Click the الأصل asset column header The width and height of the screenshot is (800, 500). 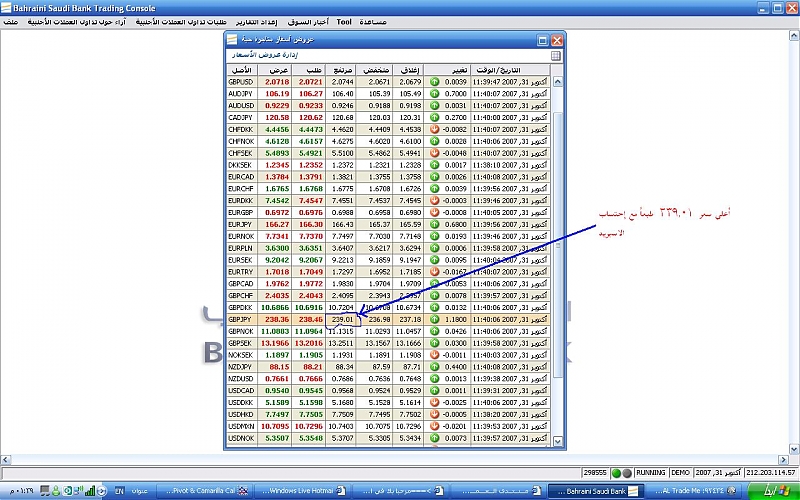point(242,69)
